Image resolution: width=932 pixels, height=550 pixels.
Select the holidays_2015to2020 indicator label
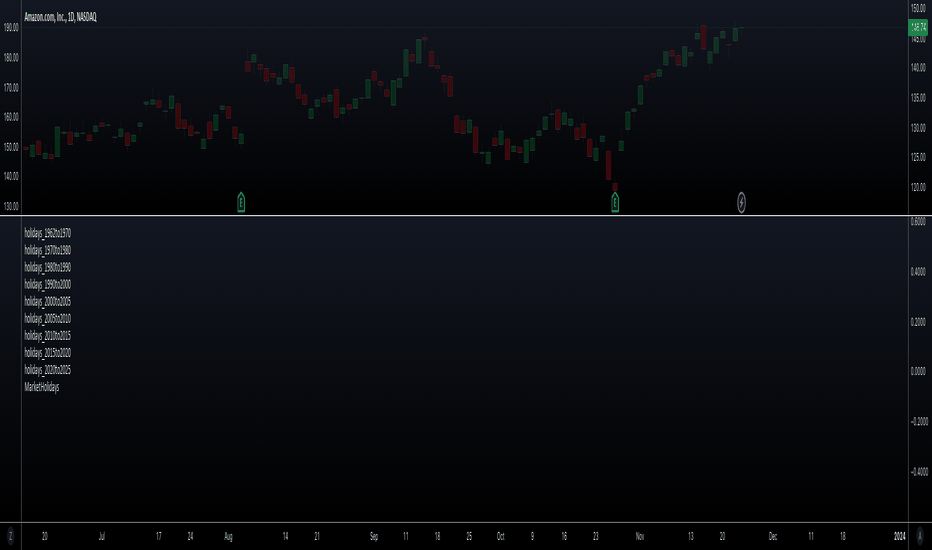pos(48,353)
